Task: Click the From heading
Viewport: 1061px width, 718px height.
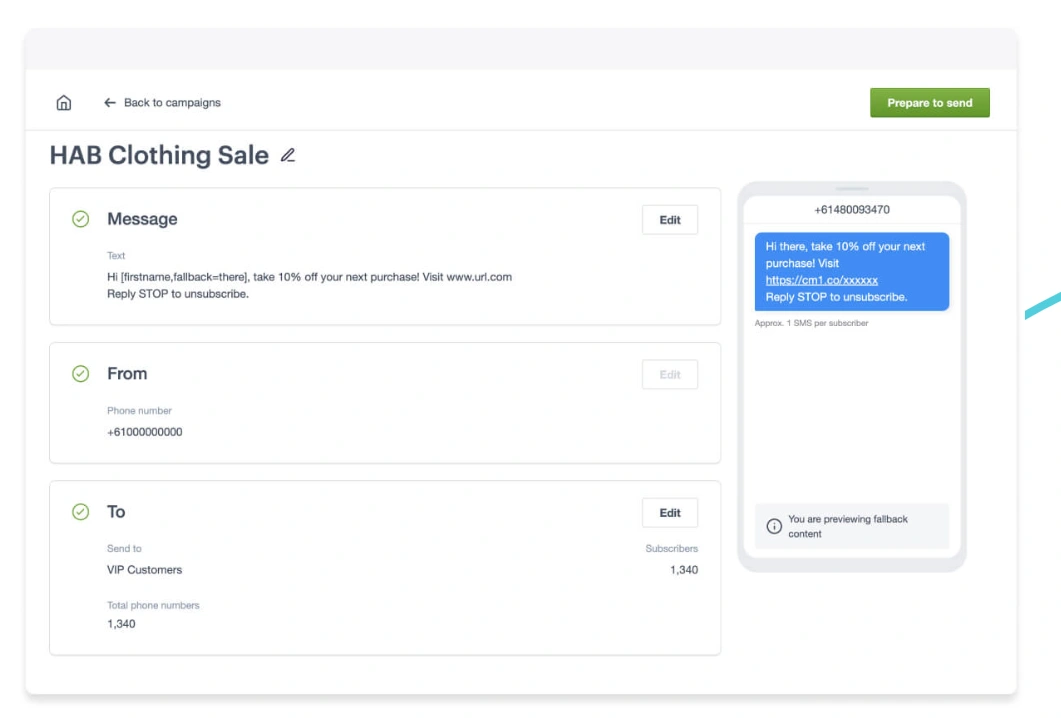Action: [127, 374]
